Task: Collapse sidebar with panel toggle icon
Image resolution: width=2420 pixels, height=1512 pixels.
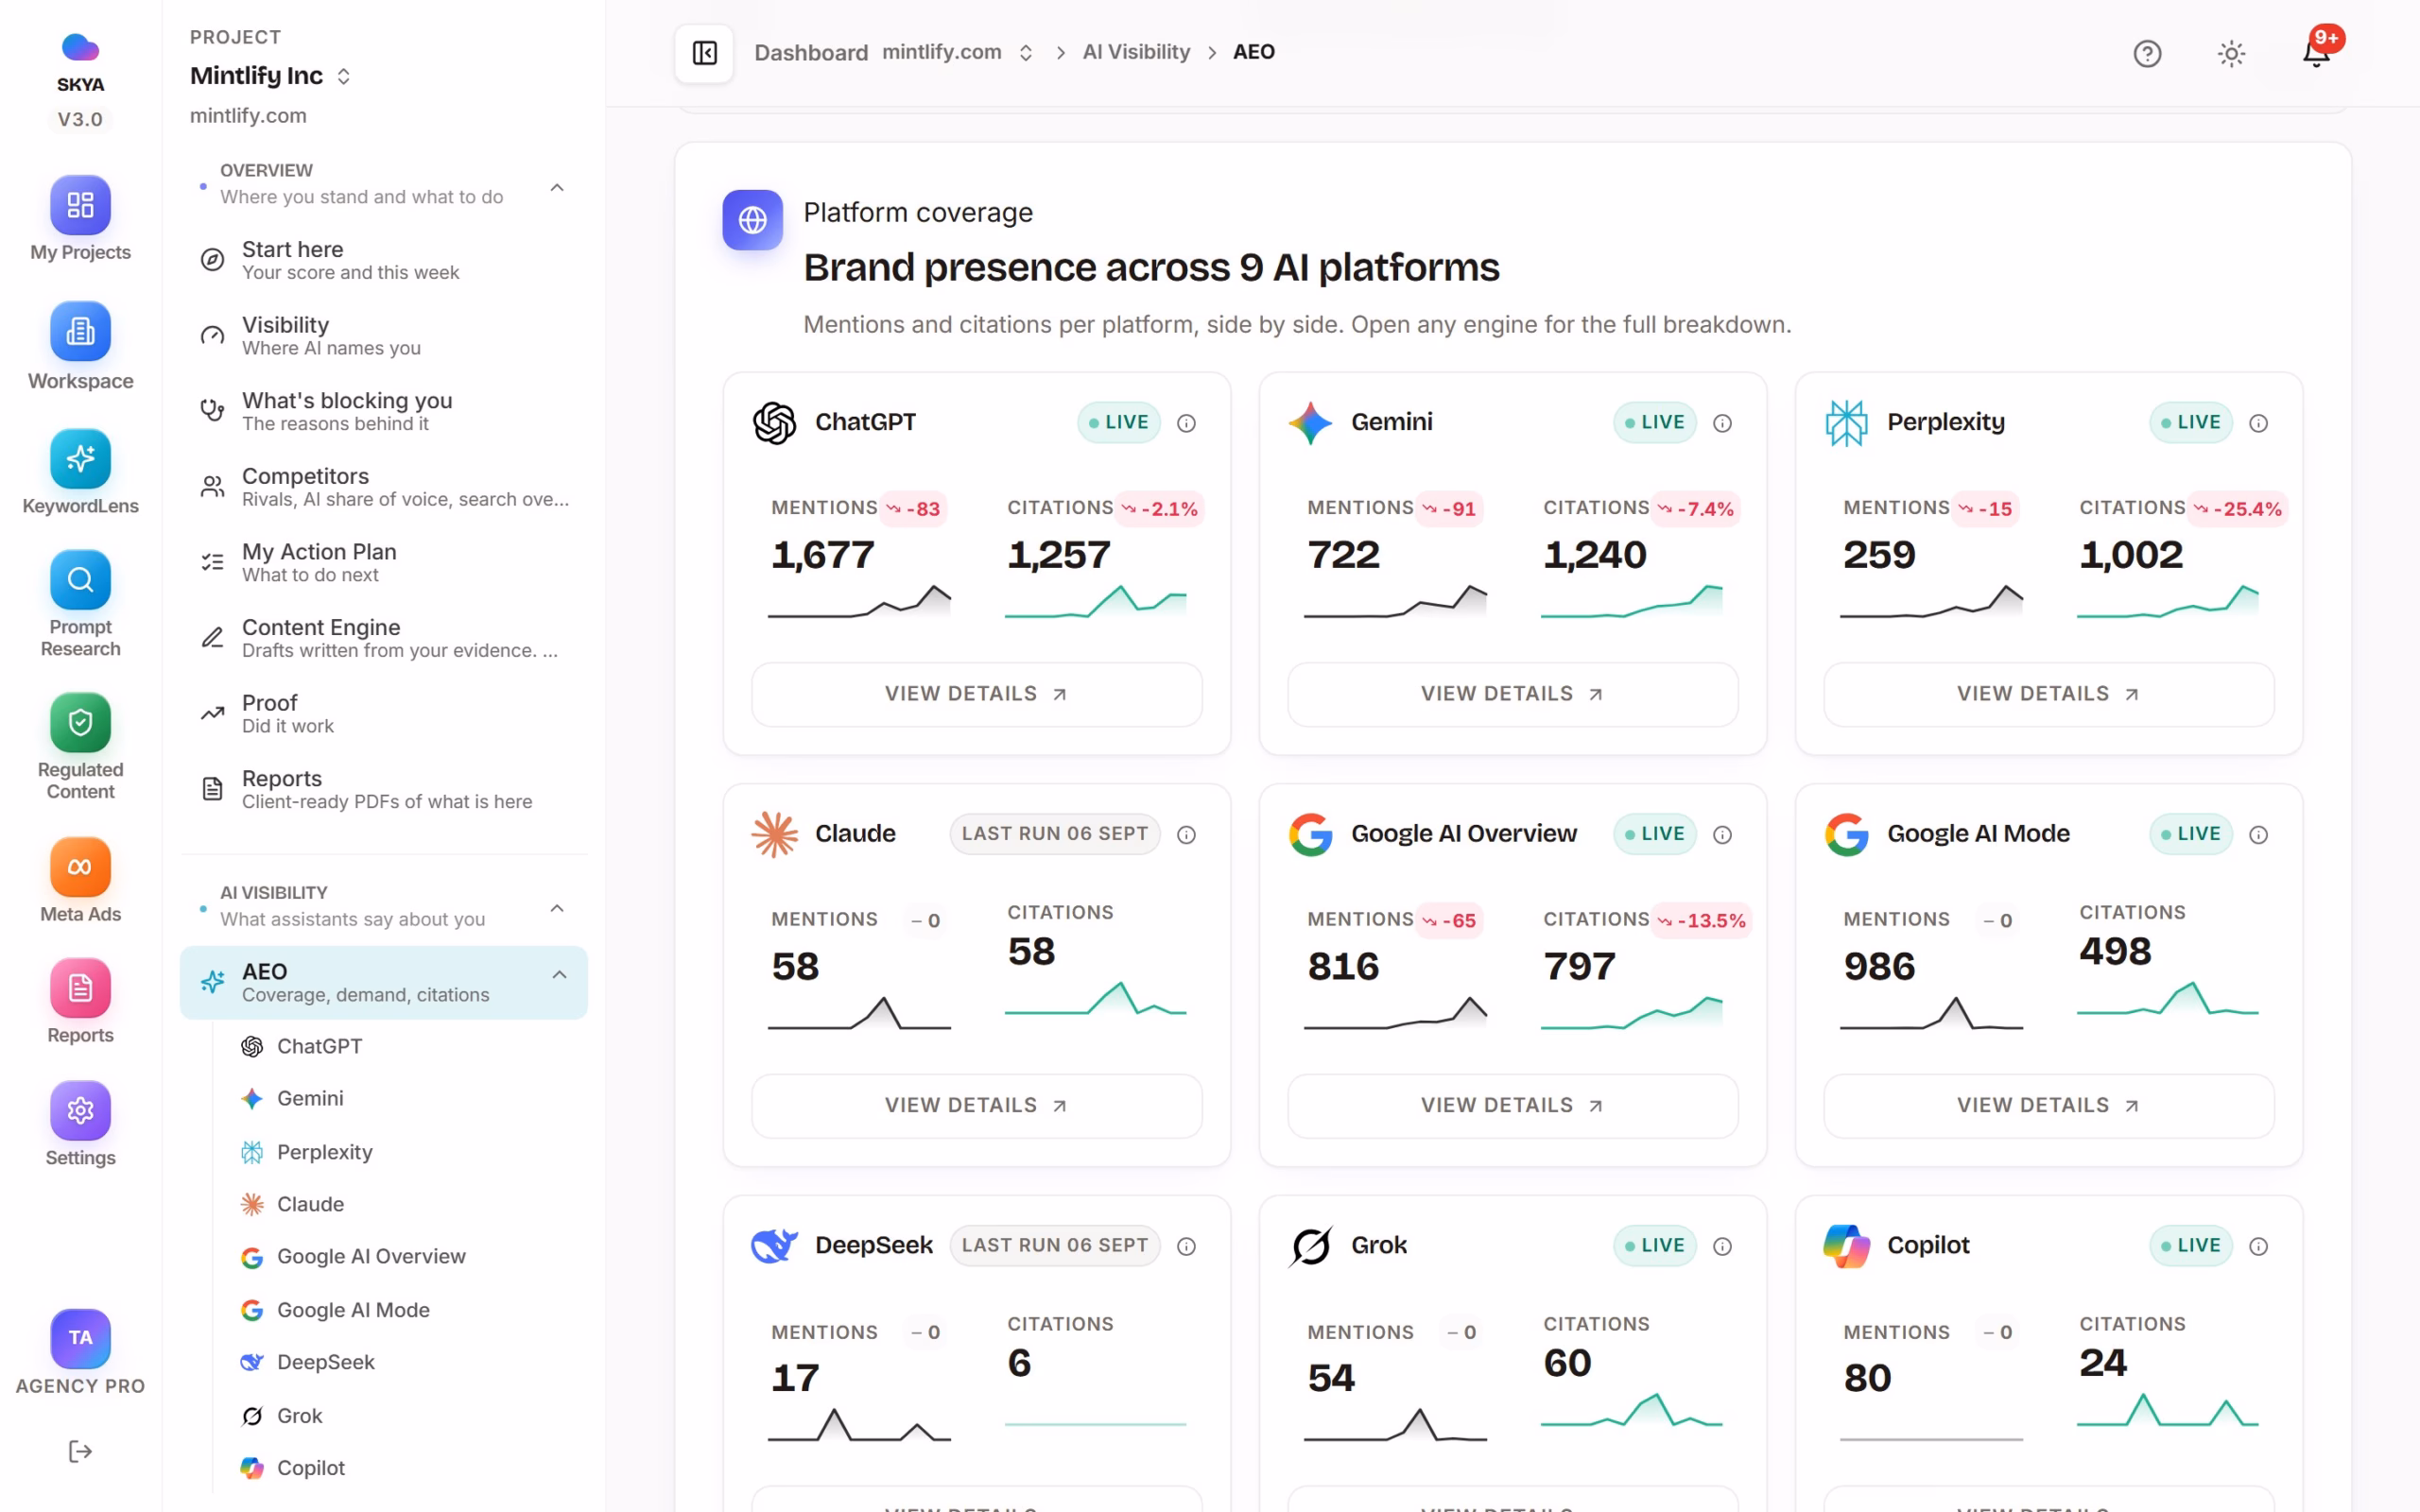Action: (704, 53)
